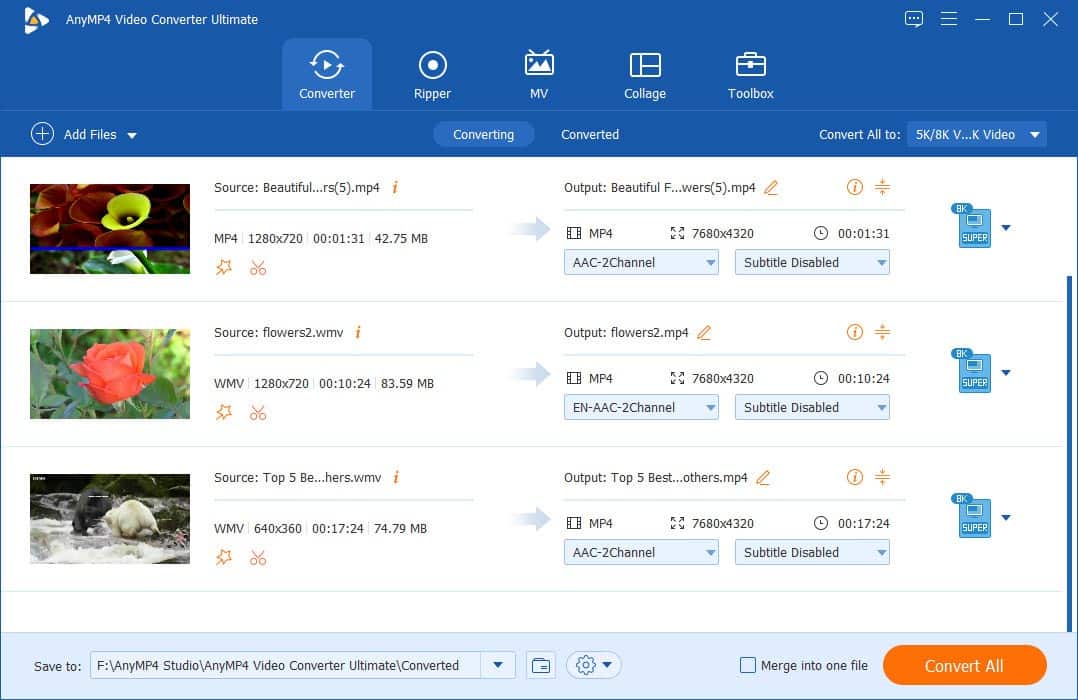
Task: Switch to the Ripper tab
Action: pyautogui.click(x=432, y=75)
